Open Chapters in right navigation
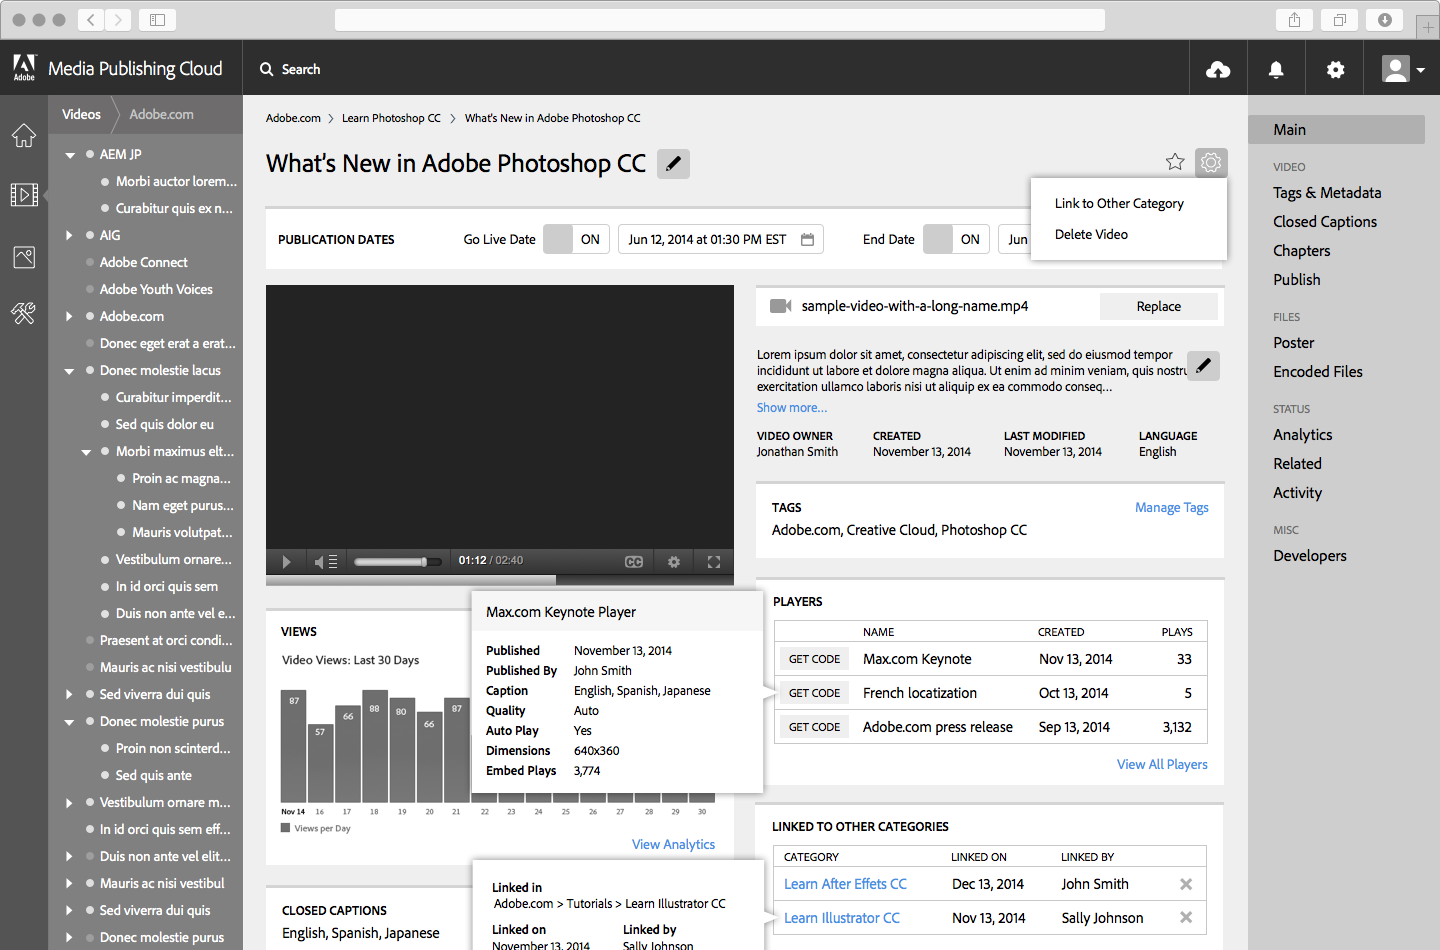Image resolution: width=1440 pixels, height=950 pixels. click(x=1301, y=250)
